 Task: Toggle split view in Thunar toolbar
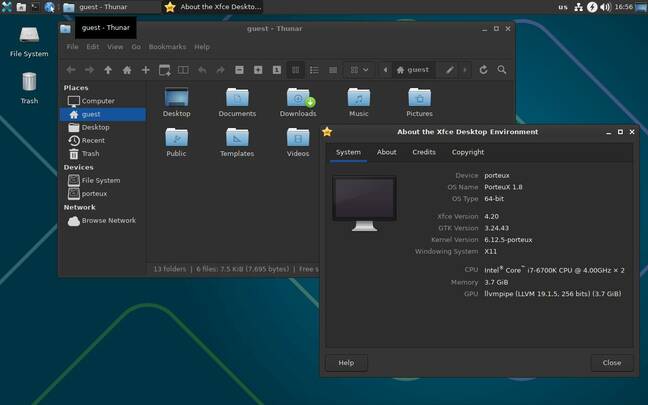tap(183, 70)
